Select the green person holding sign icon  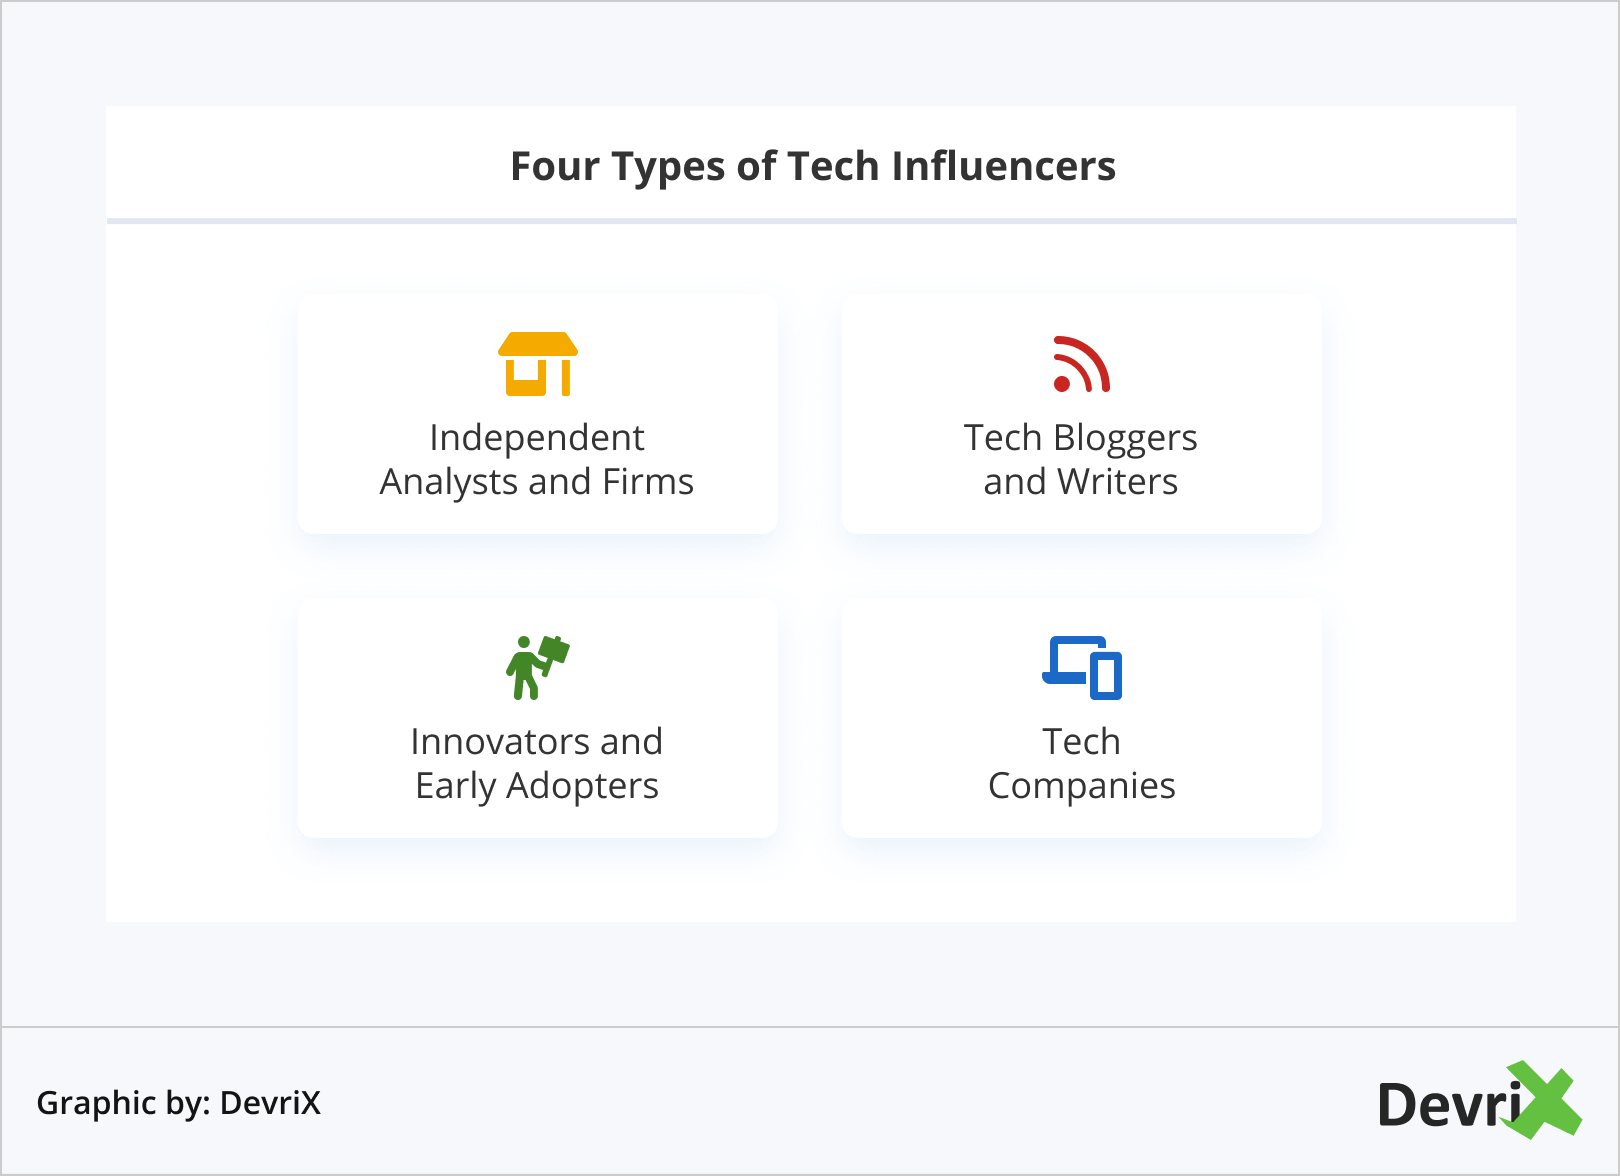click(x=537, y=667)
